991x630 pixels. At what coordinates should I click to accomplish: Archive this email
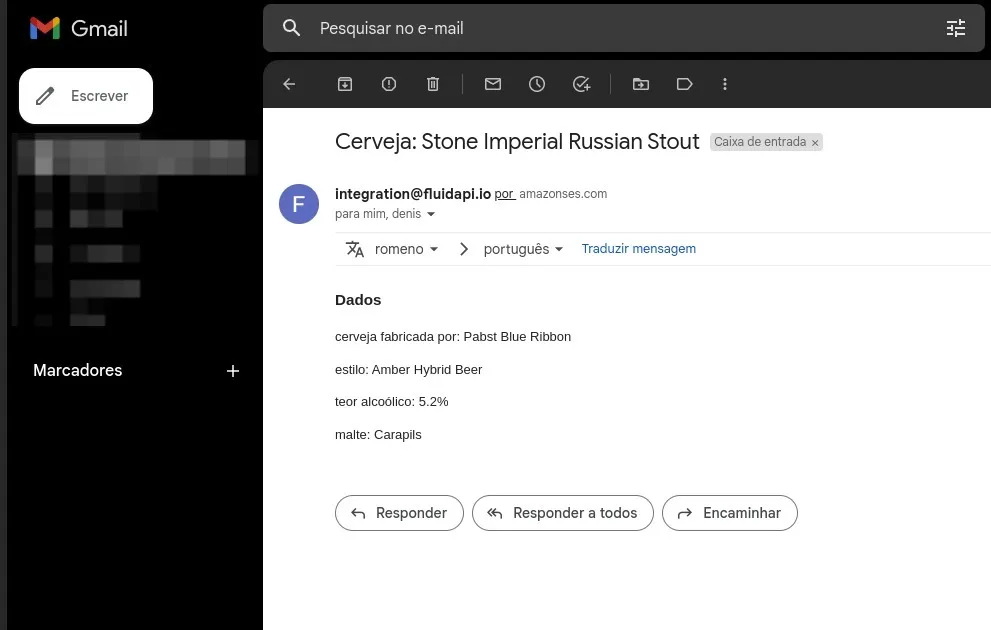[345, 84]
